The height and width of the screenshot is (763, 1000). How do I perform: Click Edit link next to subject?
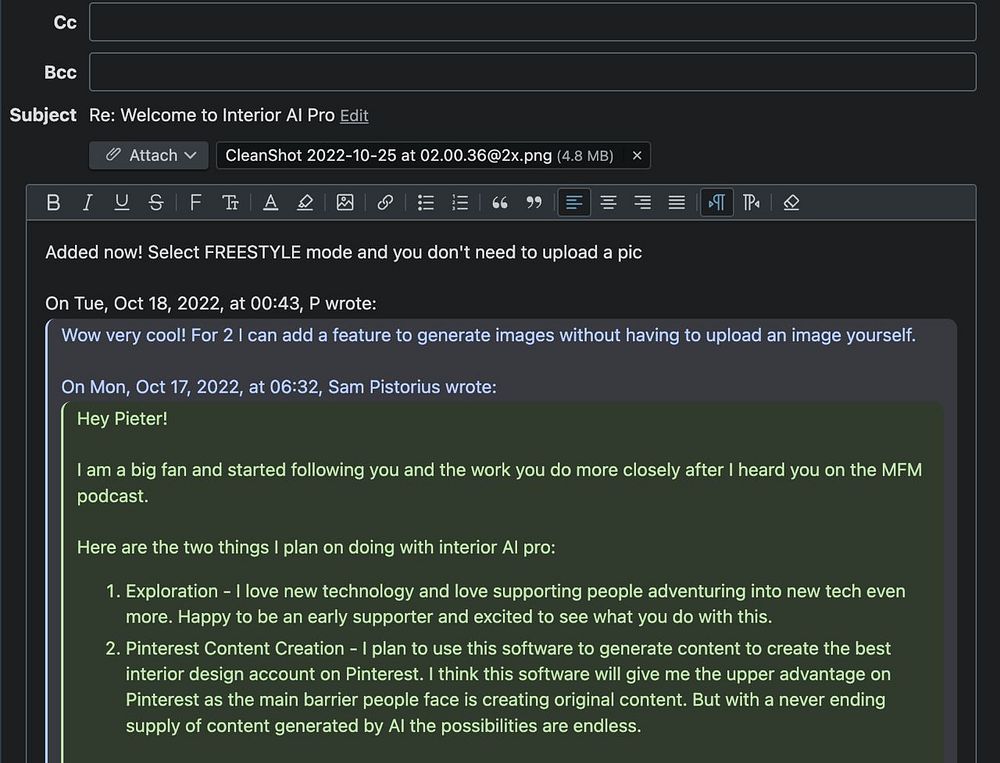pyautogui.click(x=354, y=116)
